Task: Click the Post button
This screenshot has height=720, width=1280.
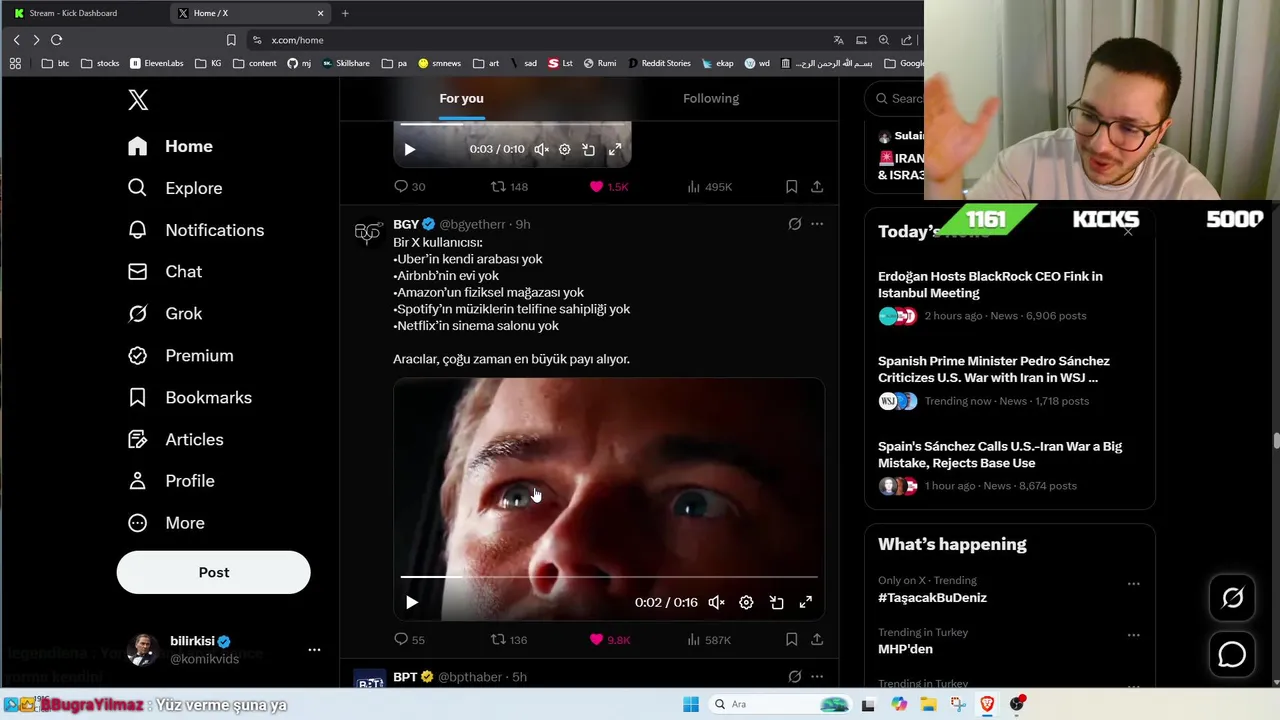Action: pos(214,572)
